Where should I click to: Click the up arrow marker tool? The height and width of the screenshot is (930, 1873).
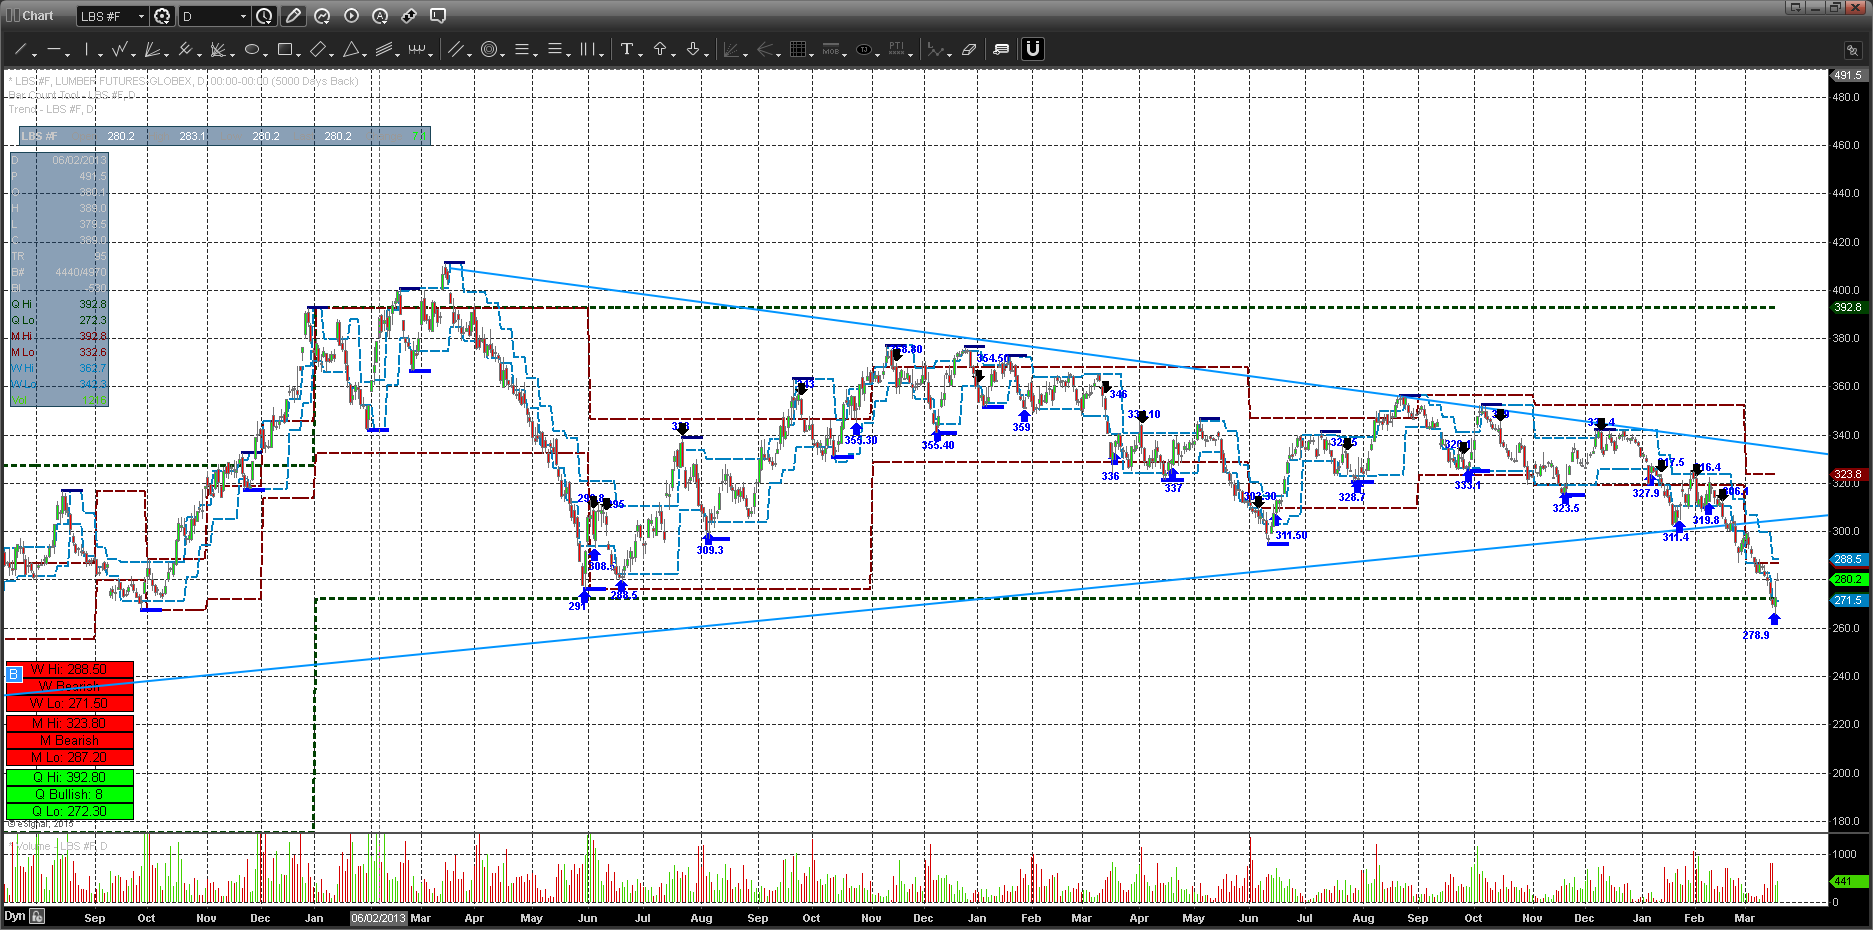click(x=660, y=49)
